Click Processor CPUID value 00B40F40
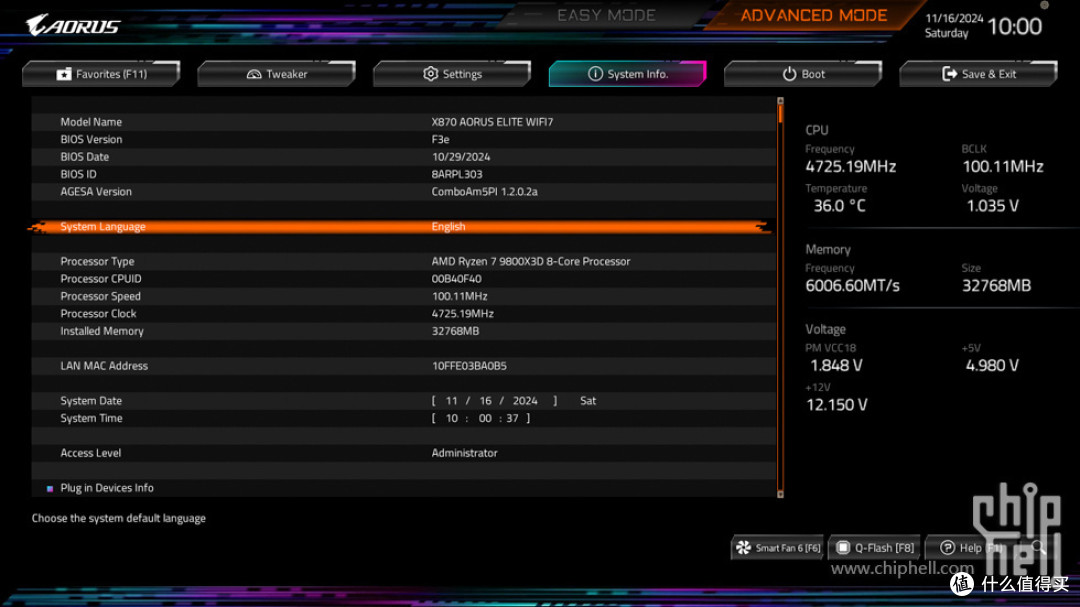Image resolution: width=1080 pixels, height=607 pixels. tap(456, 279)
